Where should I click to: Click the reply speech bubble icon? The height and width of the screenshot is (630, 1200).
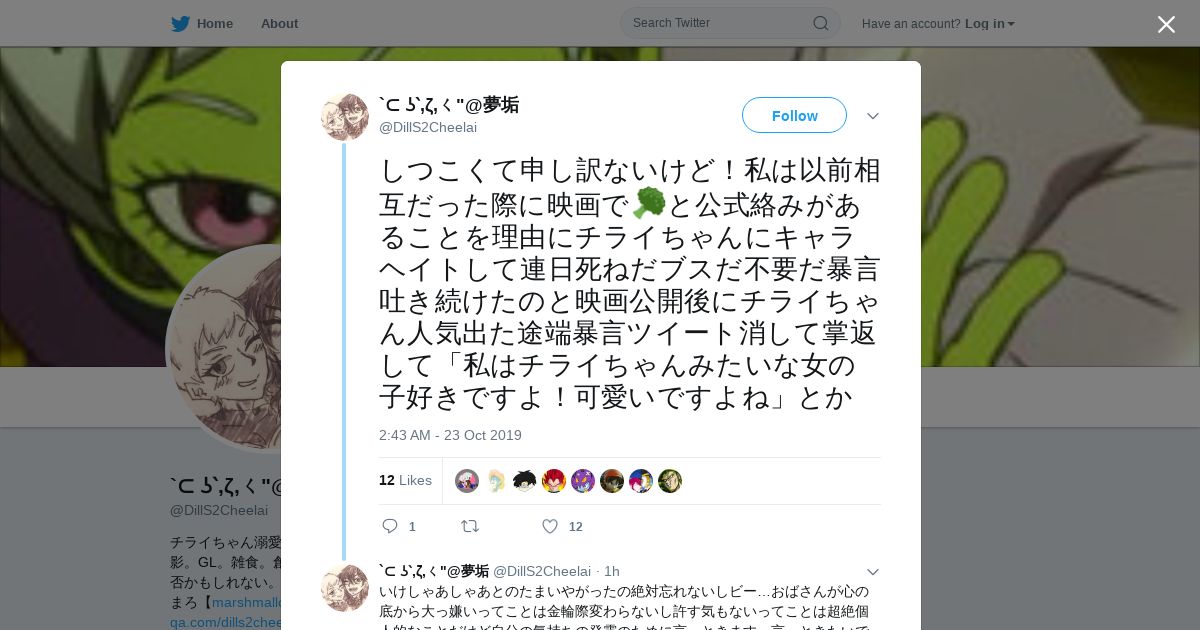click(x=390, y=526)
